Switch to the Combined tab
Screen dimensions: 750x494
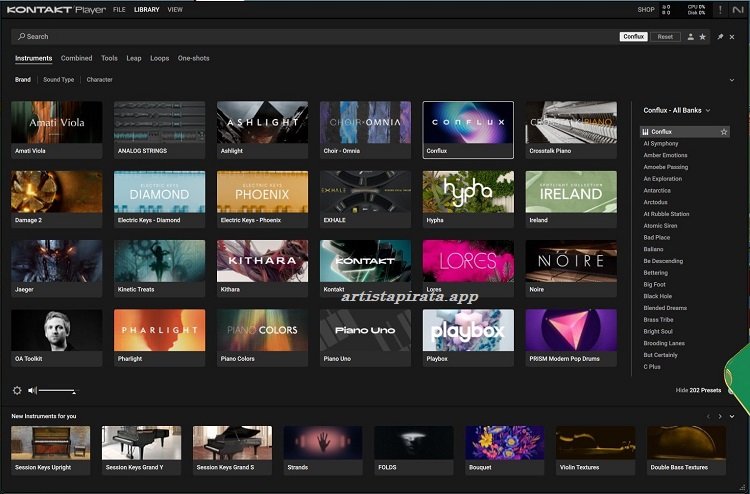pos(77,58)
